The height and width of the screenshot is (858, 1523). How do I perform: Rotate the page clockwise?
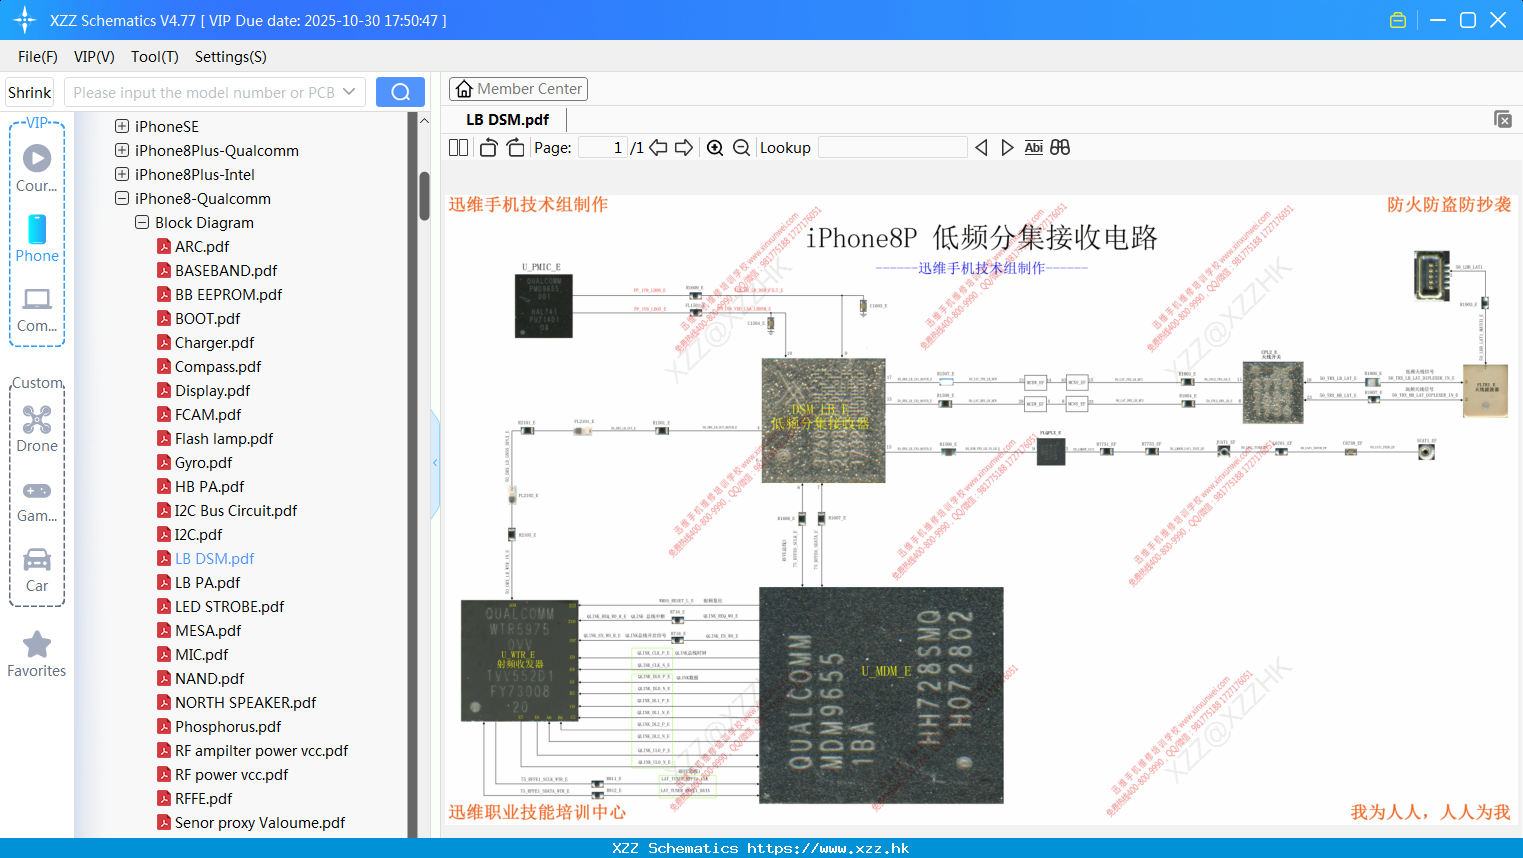click(515, 148)
